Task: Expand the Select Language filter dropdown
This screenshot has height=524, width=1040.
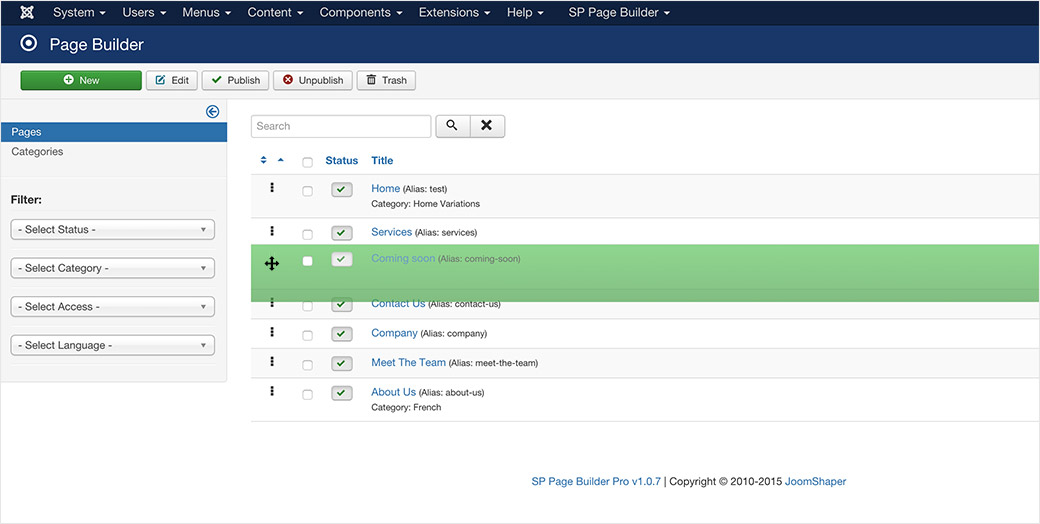Action: click(x=112, y=346)
